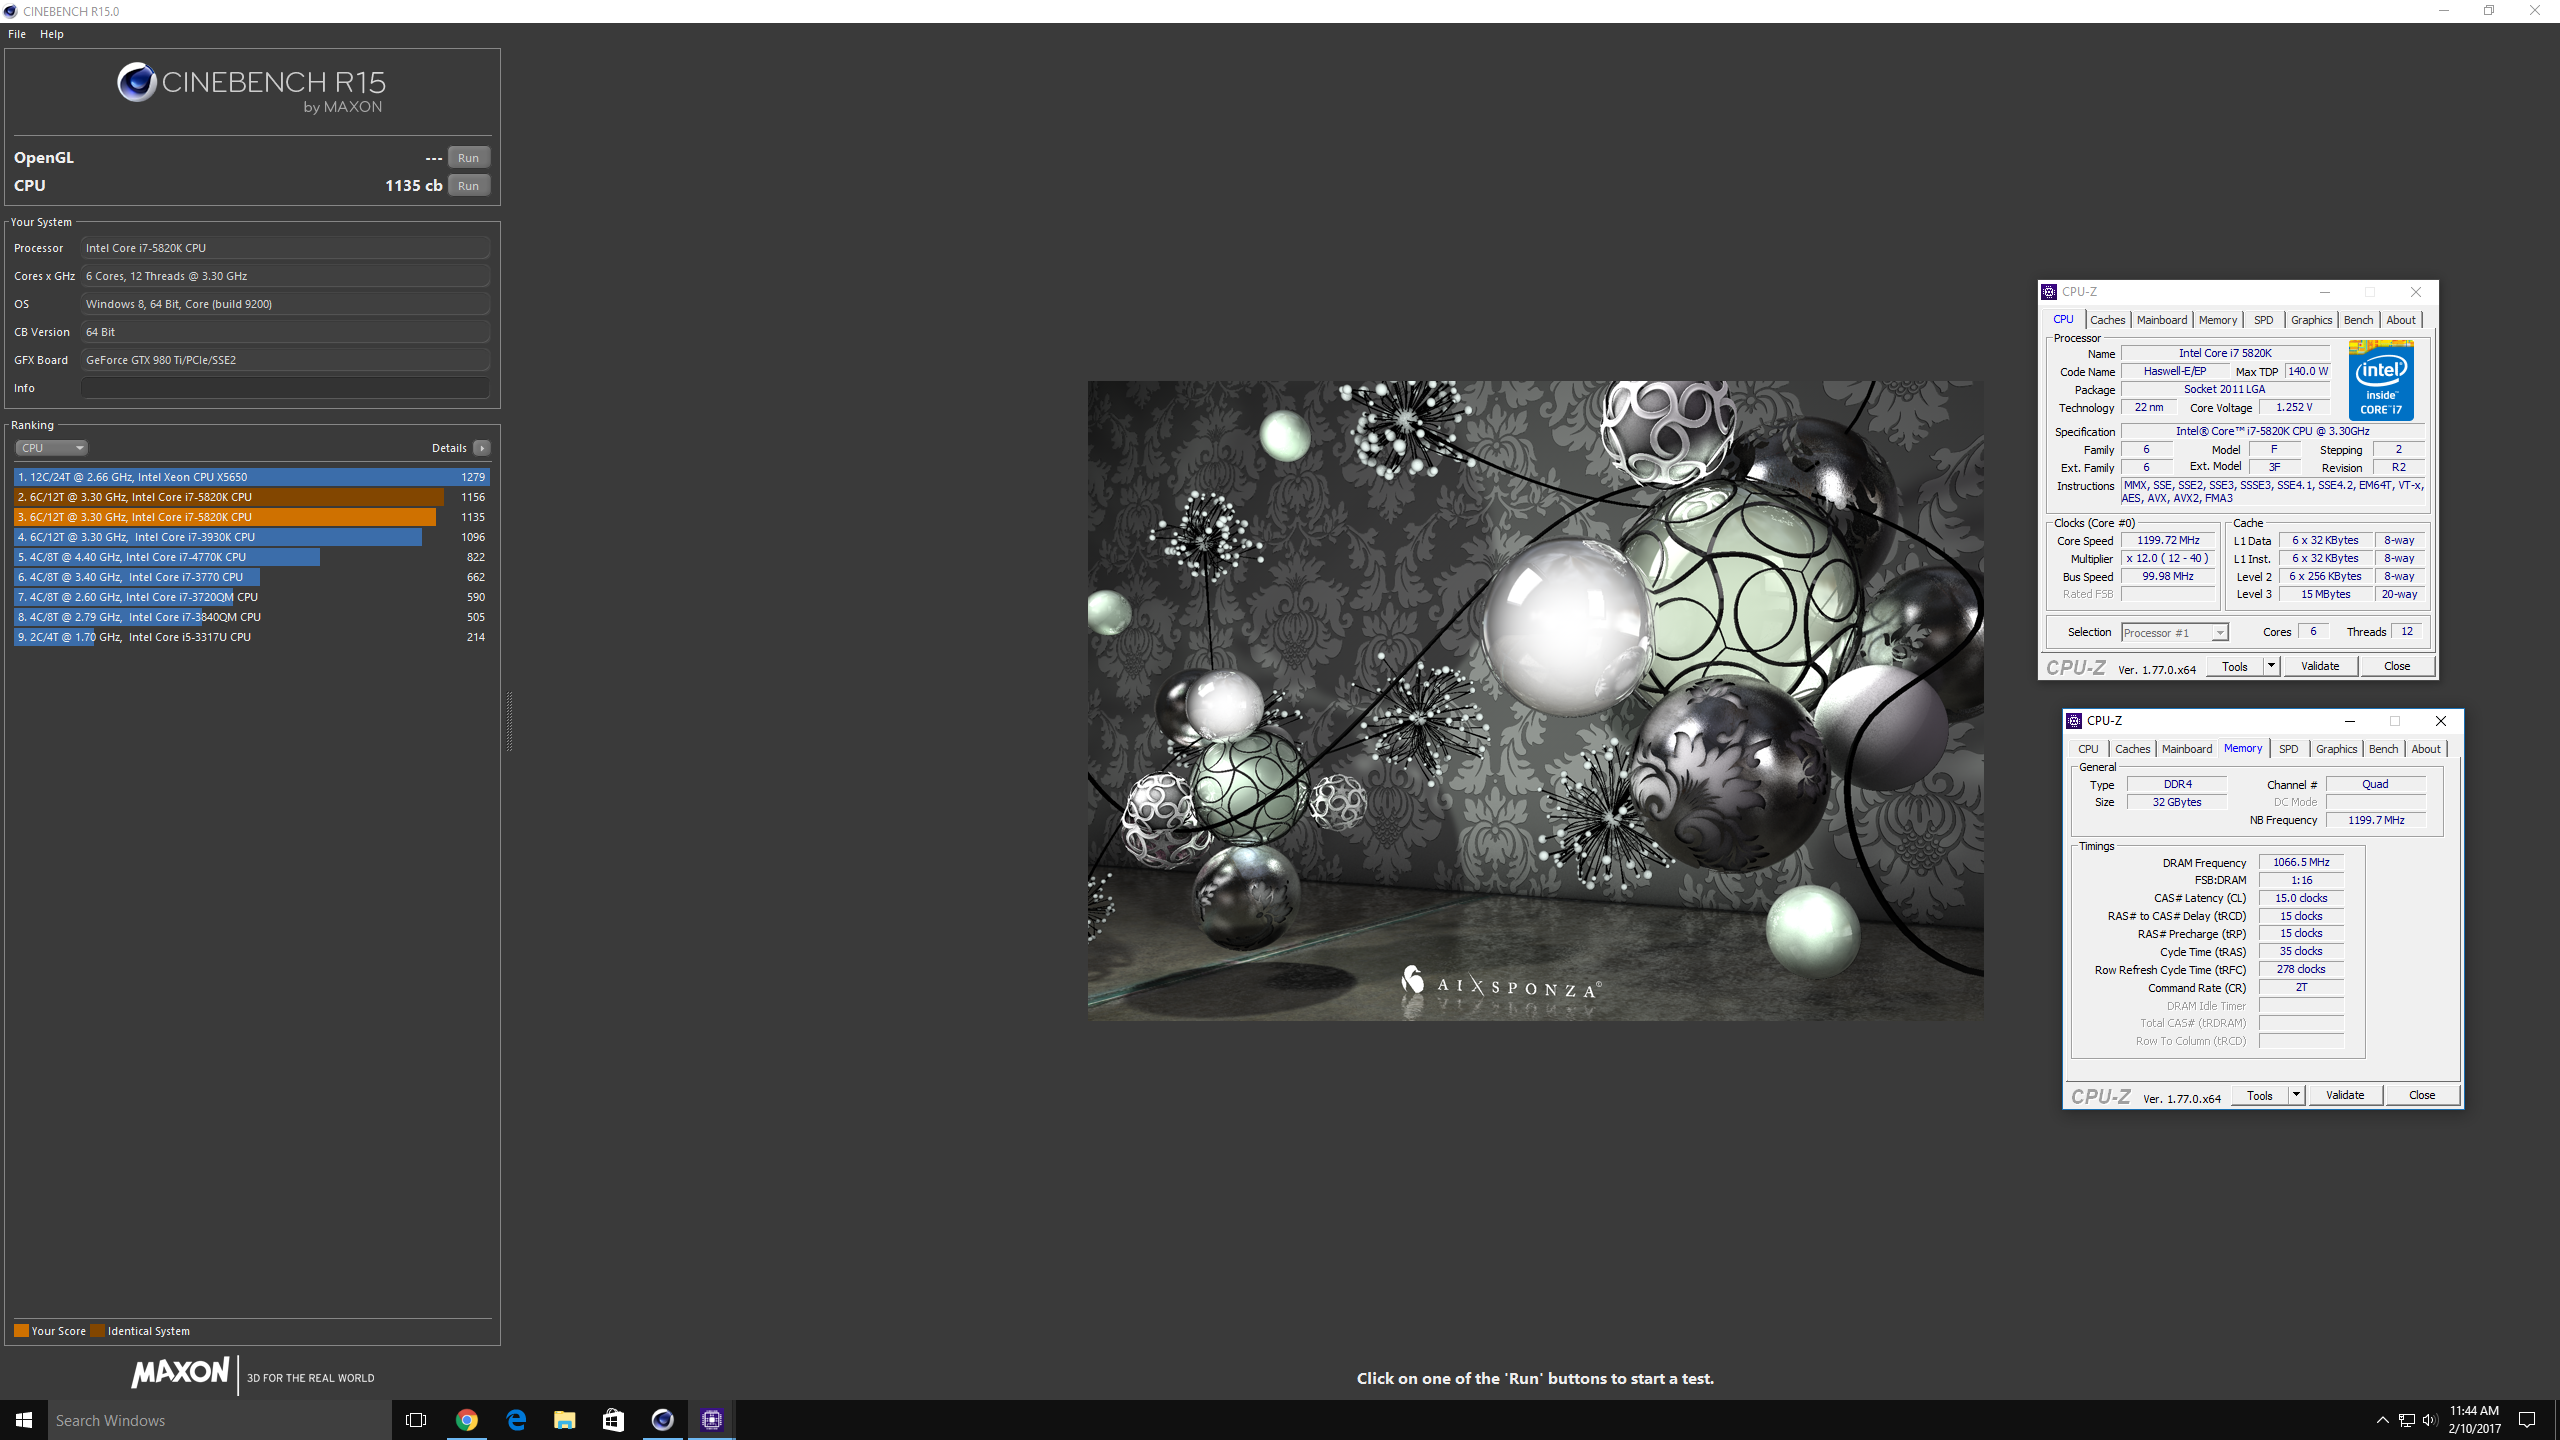Switch to About tab in upper CPU-Z

pos(2401,320)
